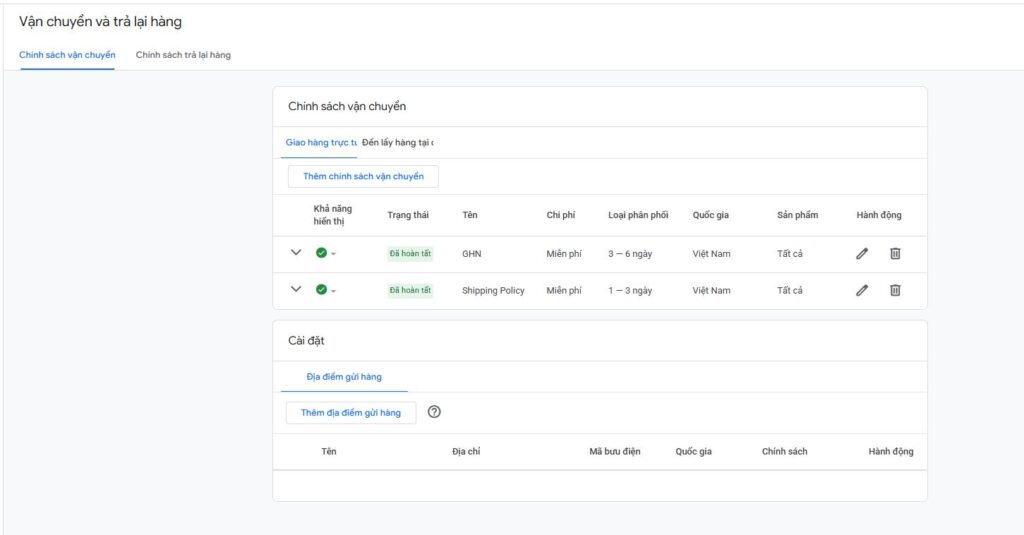Image resolution: width=1024 pixels, height=535 pixels.
Task: Delete the Shipping Policy row with trash icon
Action: coord(895,290)
